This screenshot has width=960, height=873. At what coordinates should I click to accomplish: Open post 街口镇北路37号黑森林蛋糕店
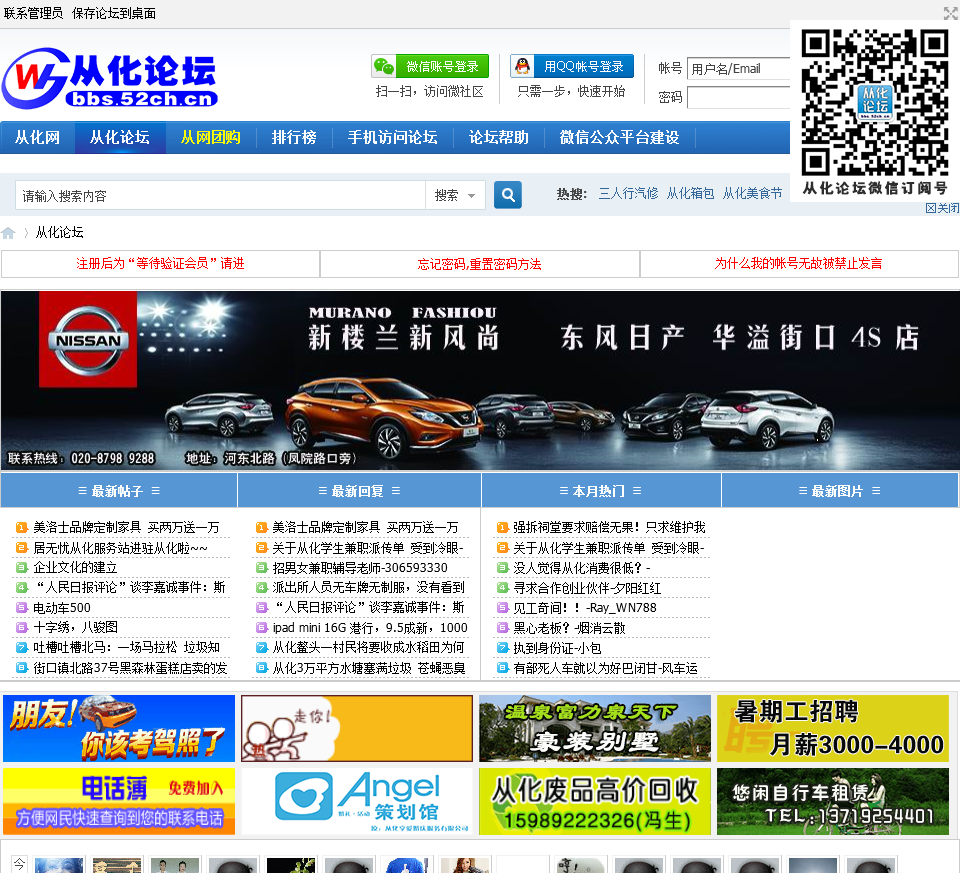click(x=130, y=668)
